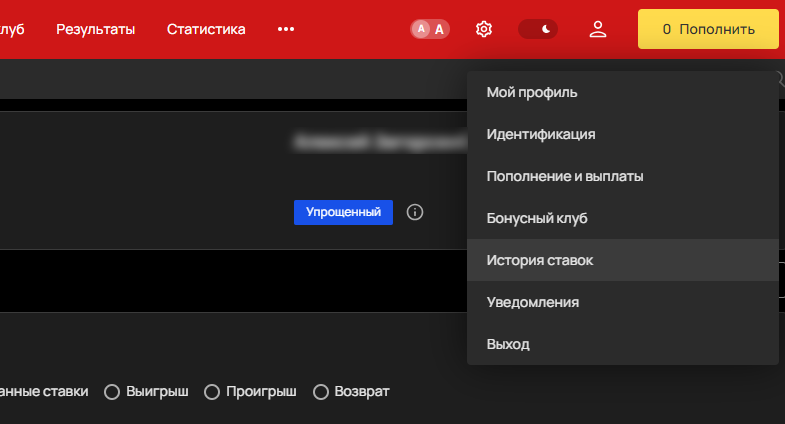The image size is (785, 424).
Task: Select Мой профиль in the dropdown
Action: [x=622, y=92]
